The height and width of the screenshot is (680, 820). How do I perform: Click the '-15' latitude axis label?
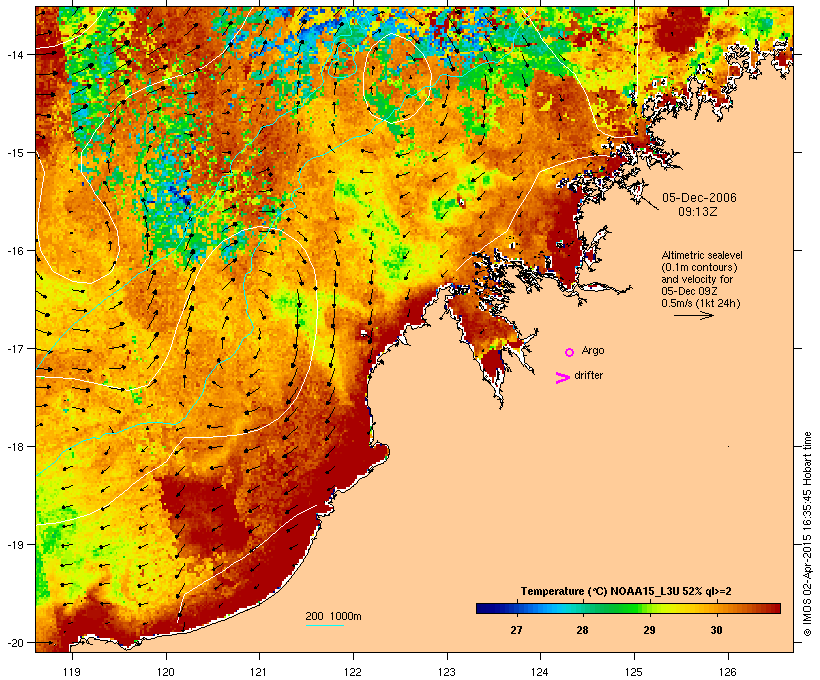14,153
